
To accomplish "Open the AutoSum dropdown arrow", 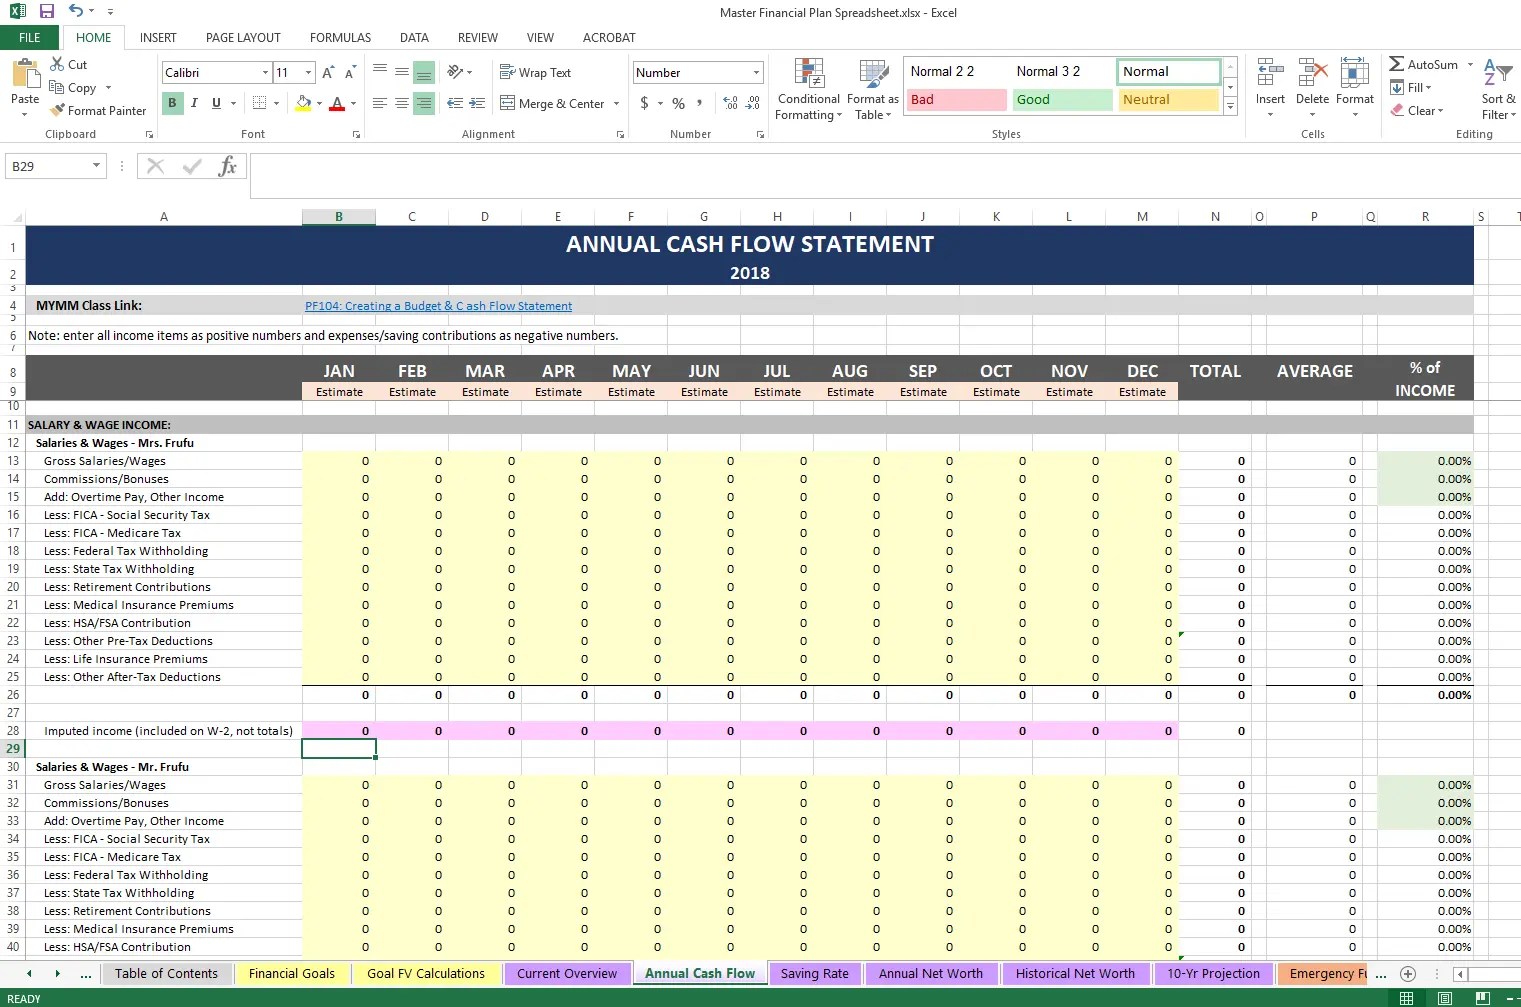I will point(1470,65).
